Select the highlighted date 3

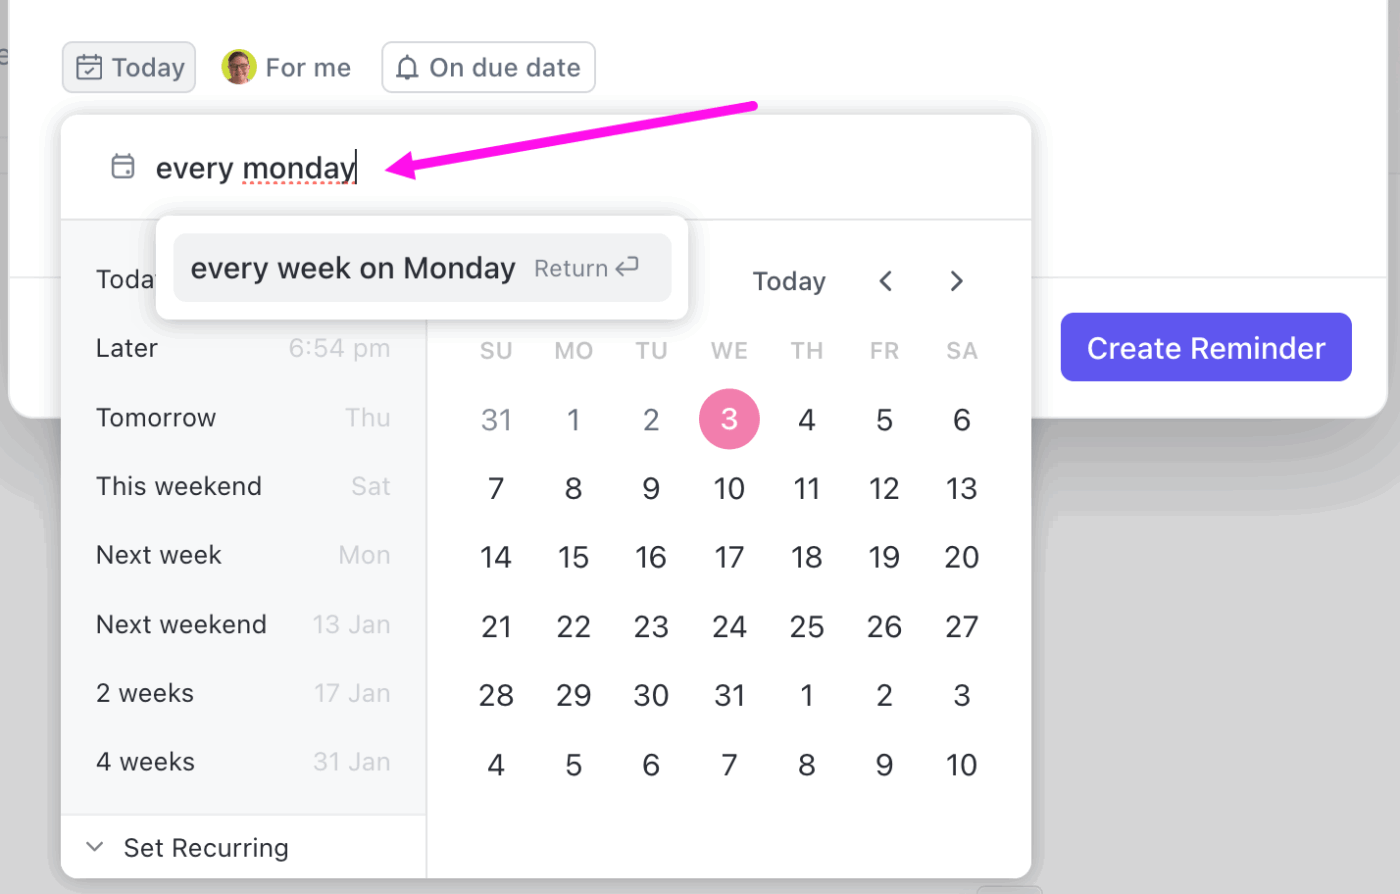(x=729, y=419)
